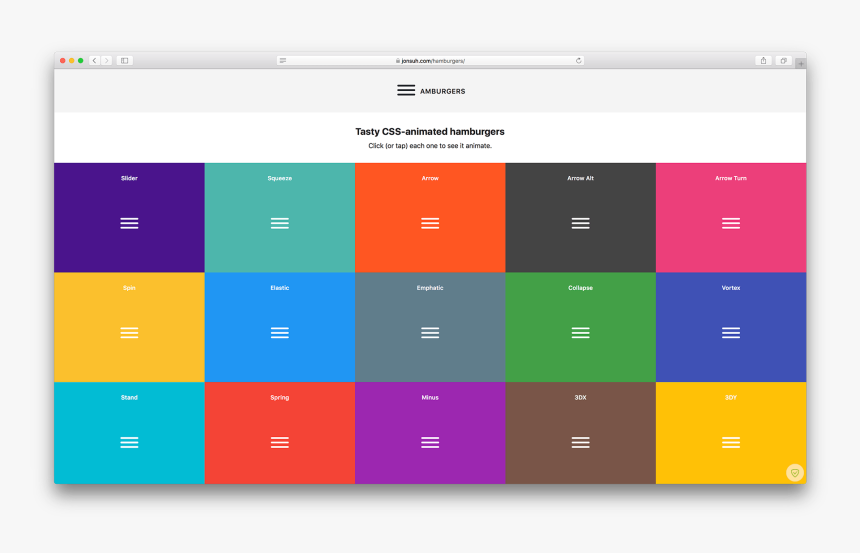Click the Squeeze label text
860x553 pixels.
[280, 178]
